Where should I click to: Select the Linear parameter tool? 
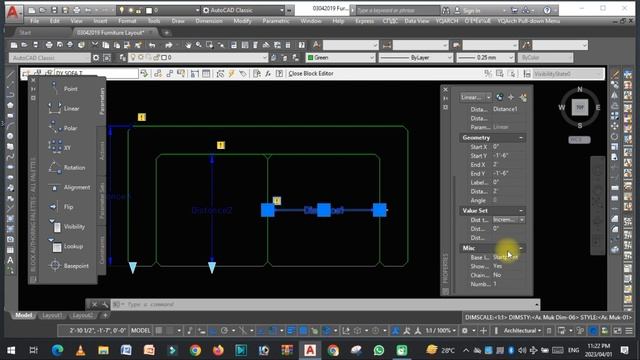point(64,108)
